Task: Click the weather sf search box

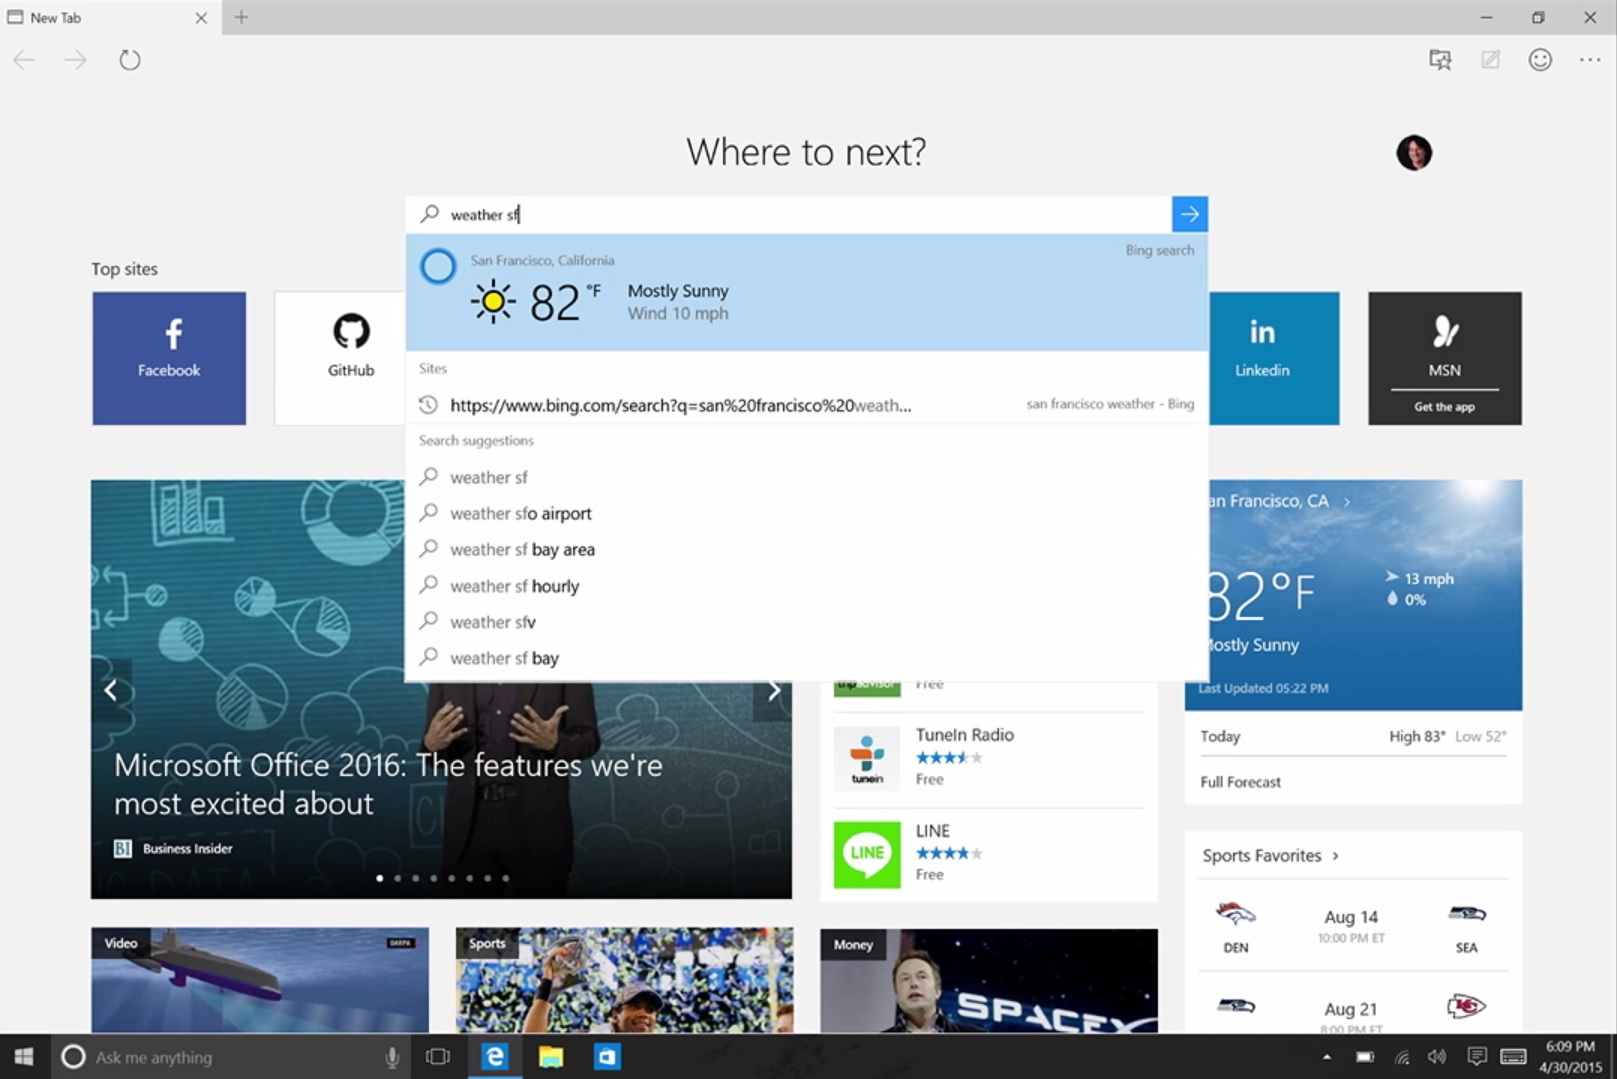Action: (x=790, y=214)
